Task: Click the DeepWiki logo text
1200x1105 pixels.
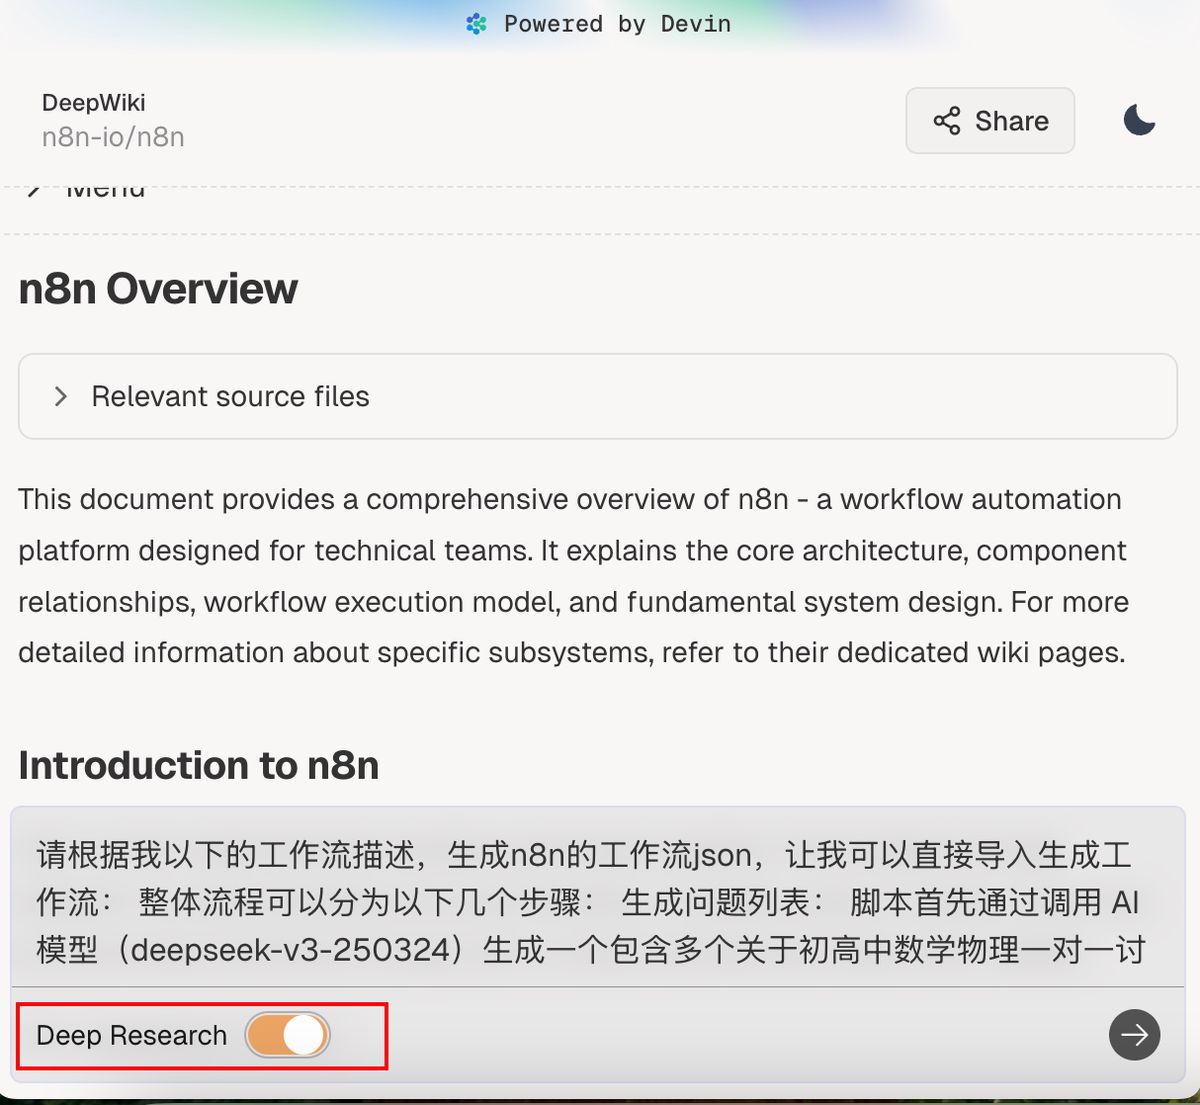Action: point(93,102)
